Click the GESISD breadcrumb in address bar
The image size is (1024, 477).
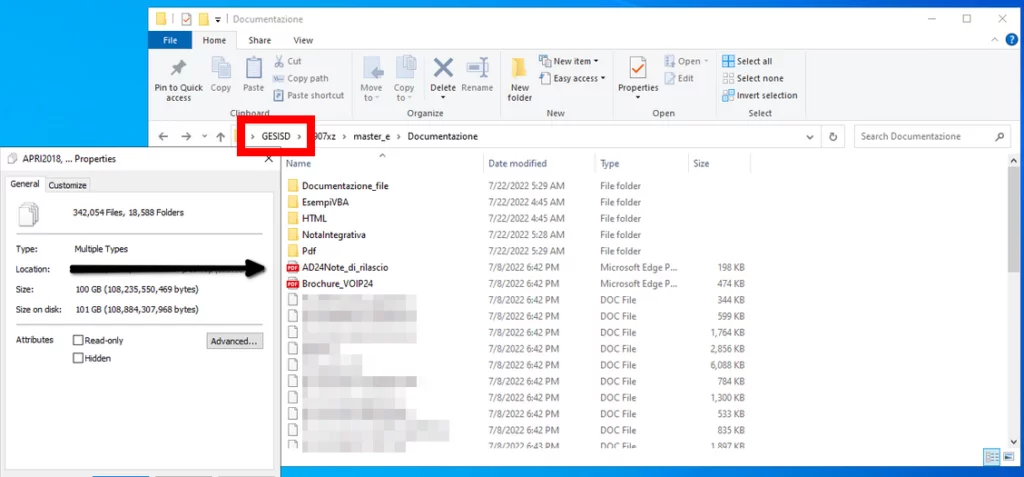click(x=276, y=136)
